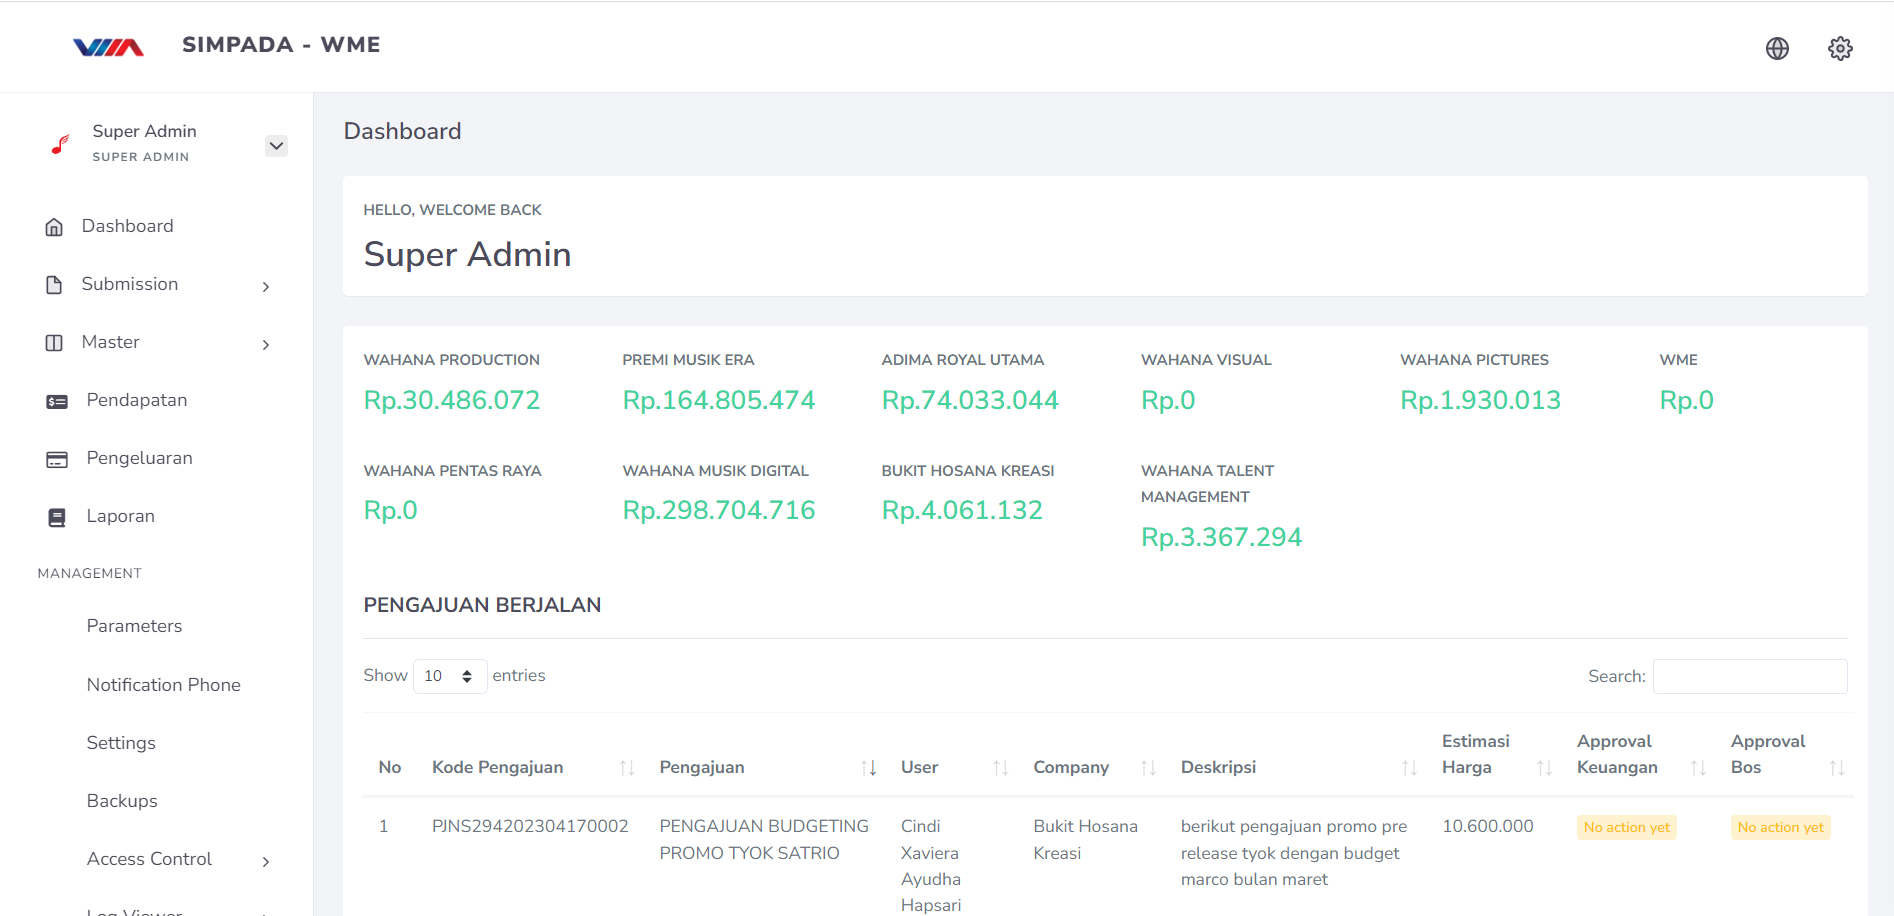Screen dimensions: 1894x916
Task: Open the Dashboard using the home icon
Action: pyautogui.click(x=54, y=226)
